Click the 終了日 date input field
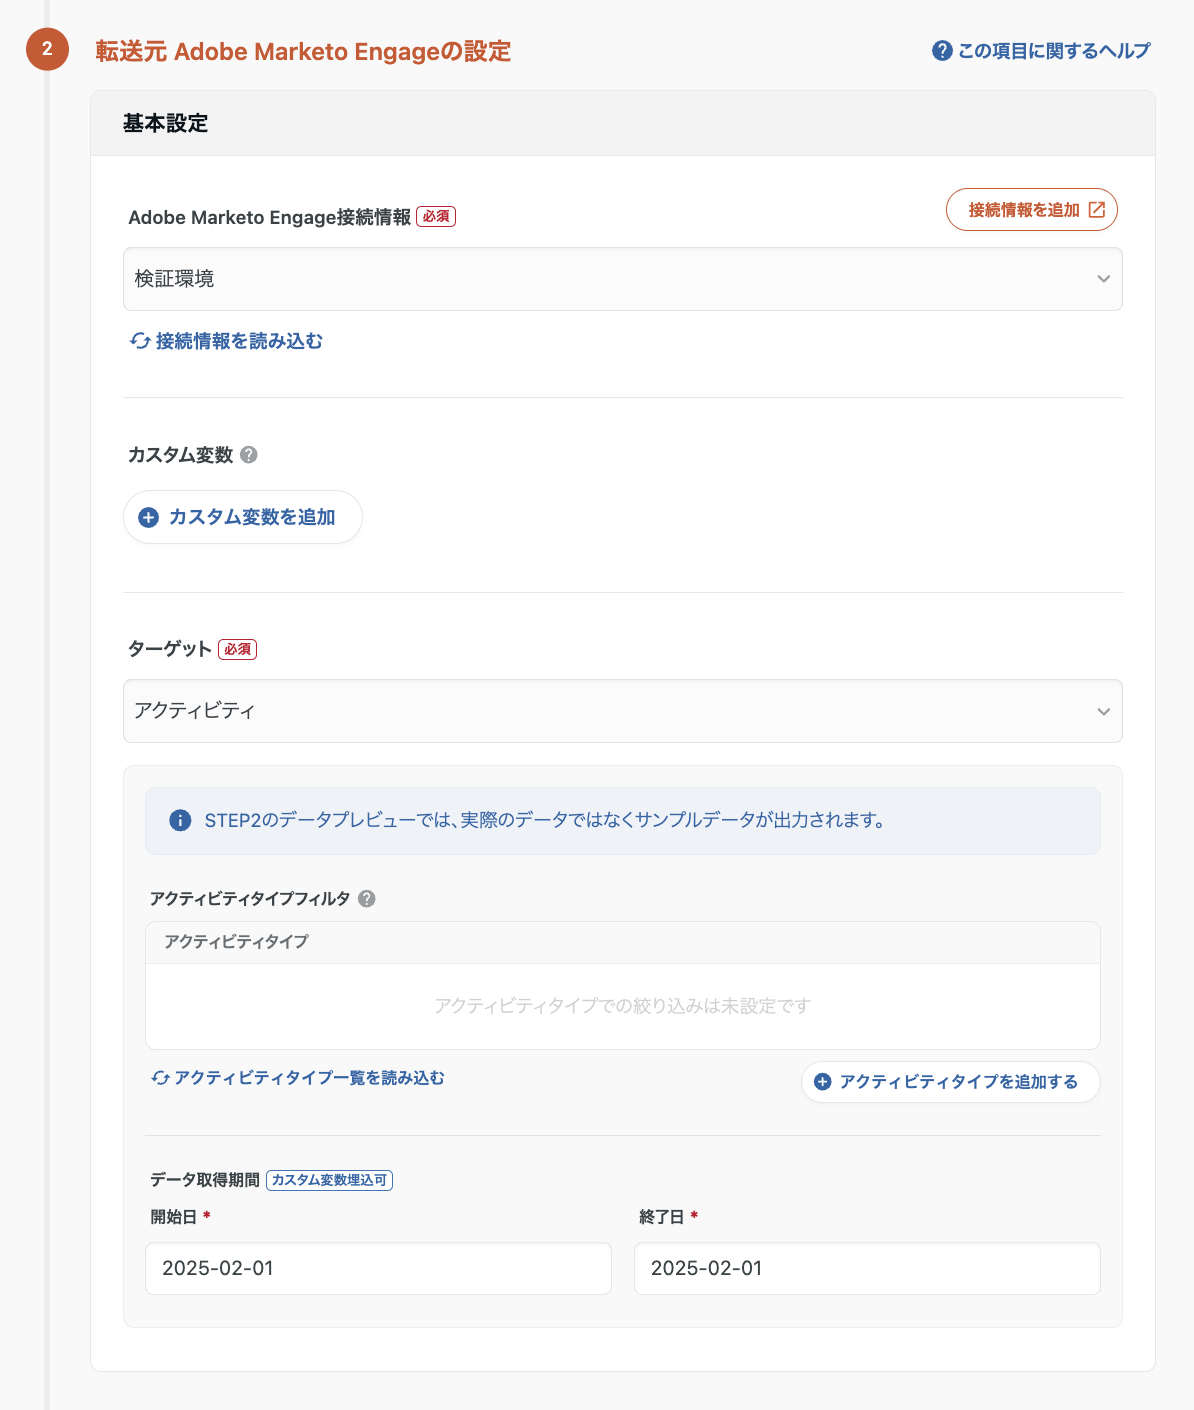 pos(867,1268)
